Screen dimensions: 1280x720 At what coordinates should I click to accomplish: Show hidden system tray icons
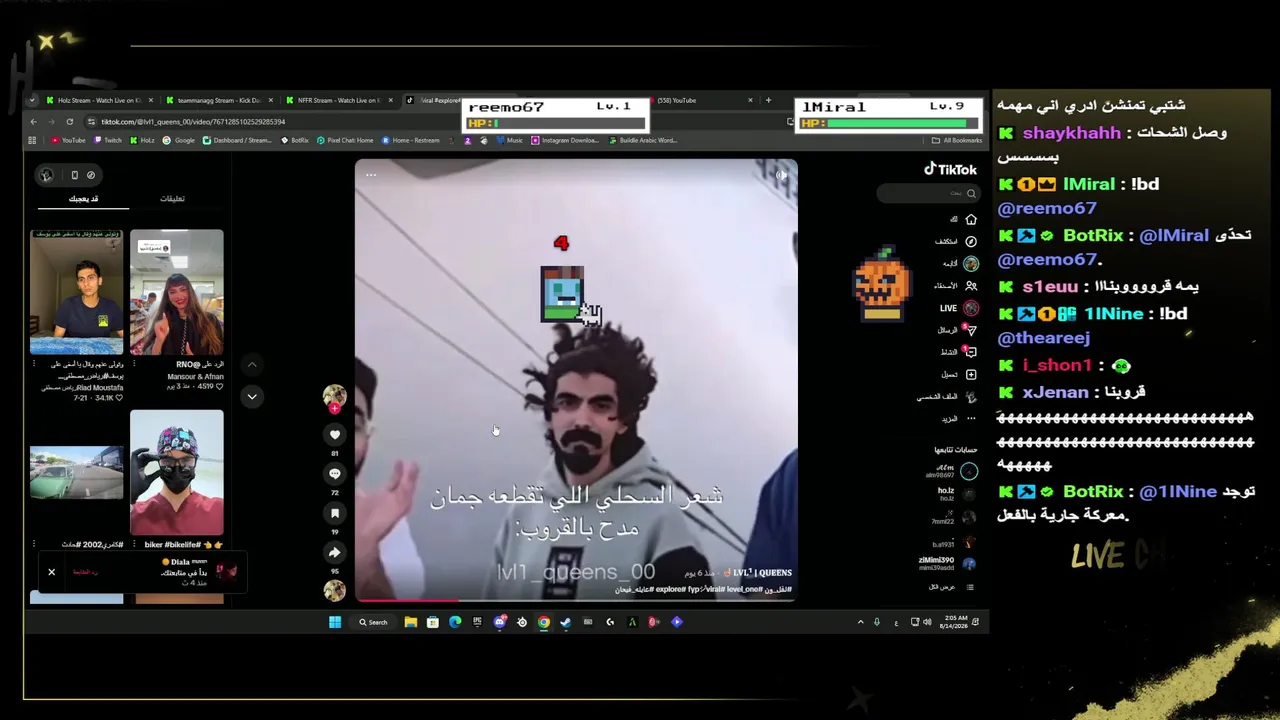click(x=860, y=622)
